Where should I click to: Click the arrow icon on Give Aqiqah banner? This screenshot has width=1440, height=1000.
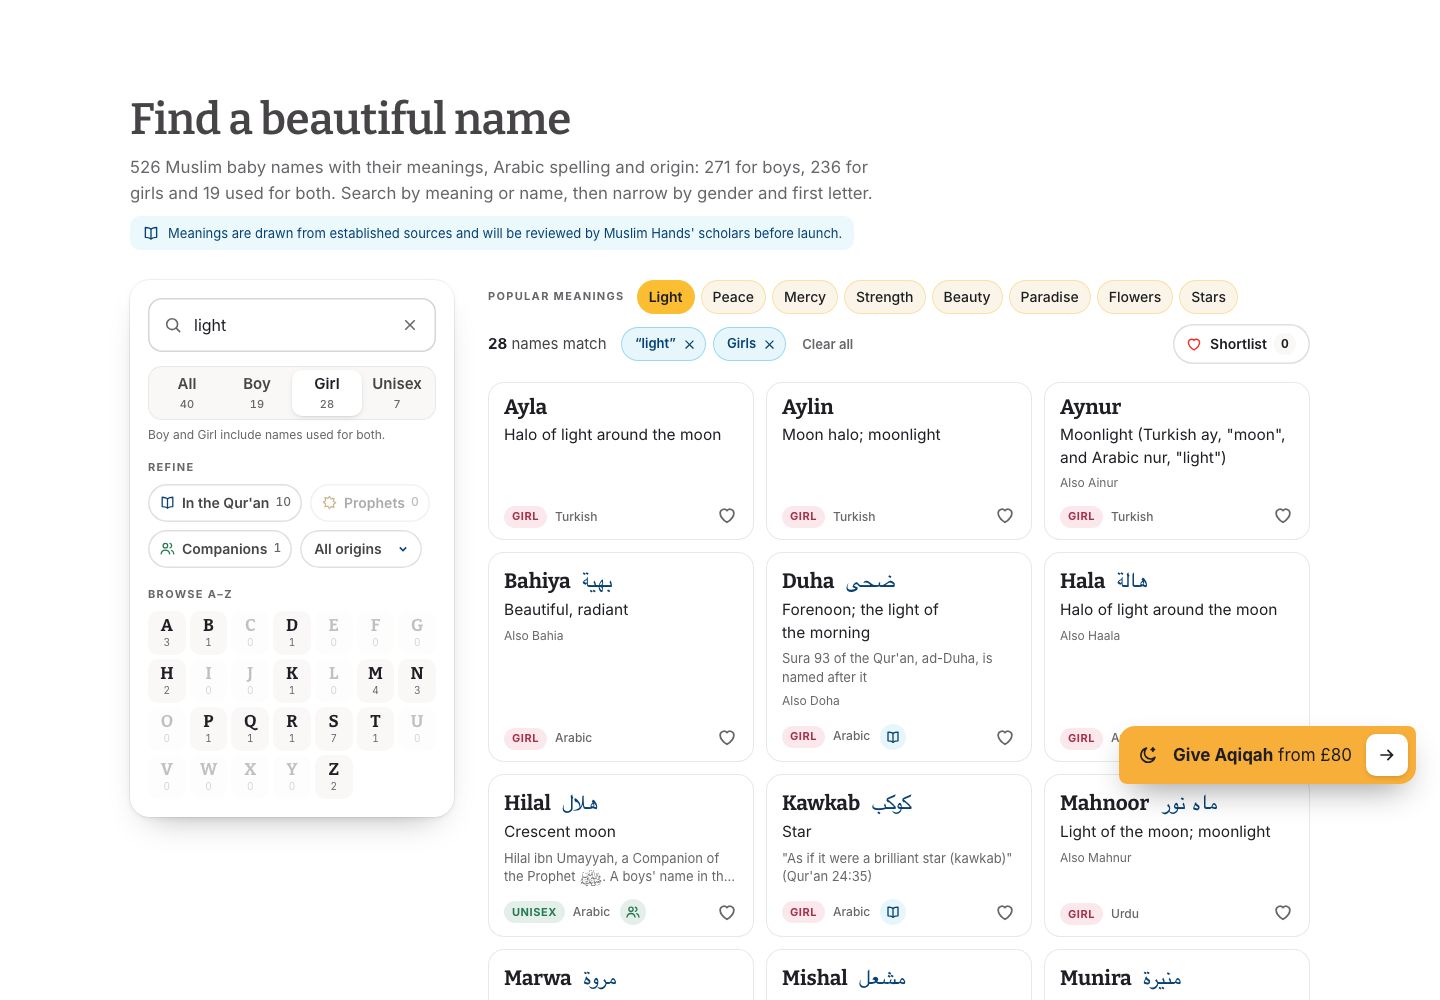pyautogui.click(x=1387, y=755)
